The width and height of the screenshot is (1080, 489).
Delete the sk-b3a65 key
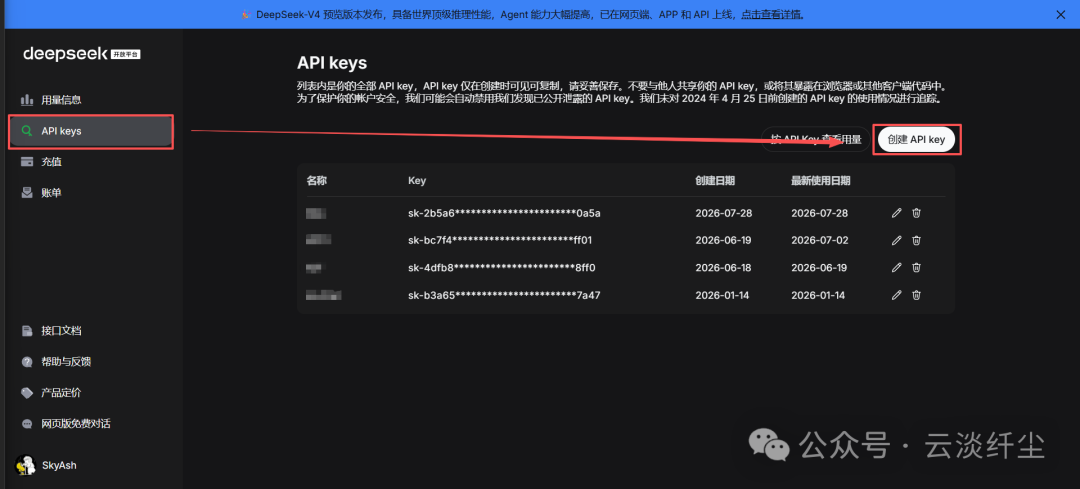pos(916,295)
